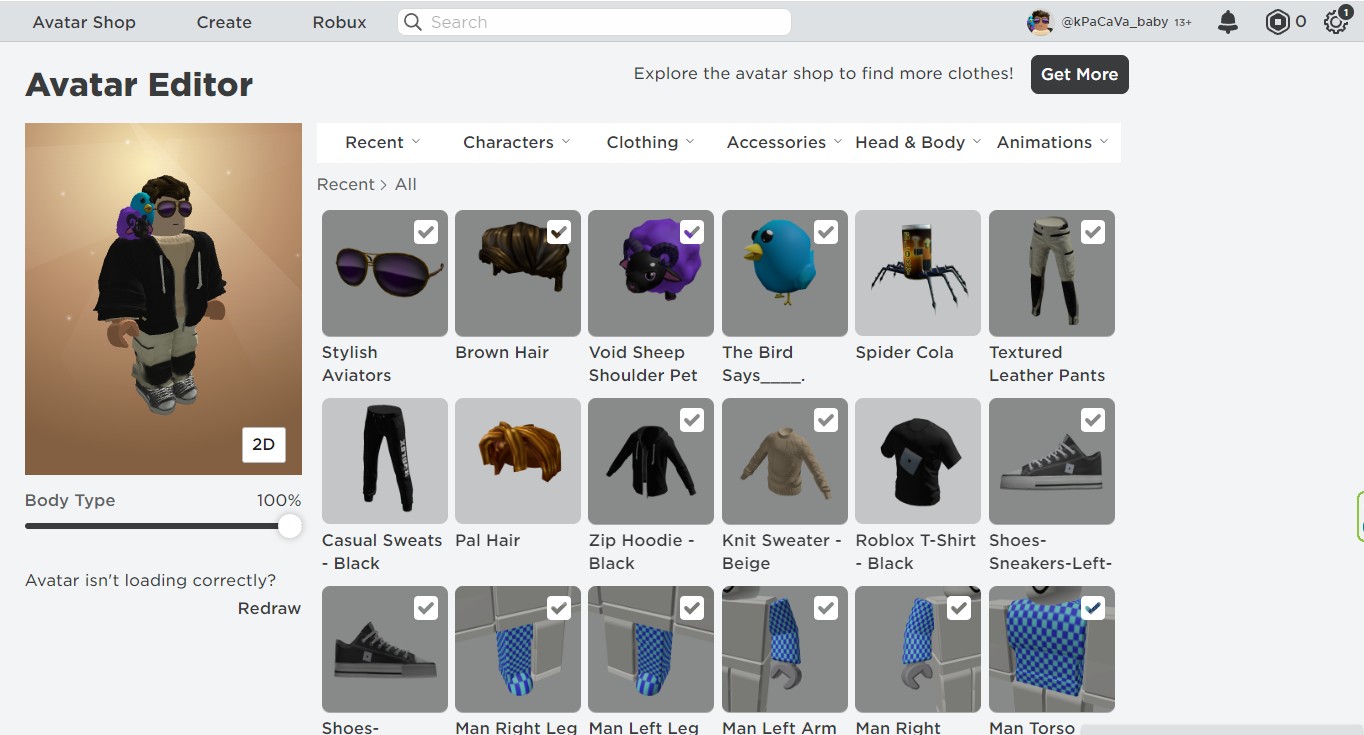
Task: Select the Stylish Aviators item image
Action: (385, 273)
